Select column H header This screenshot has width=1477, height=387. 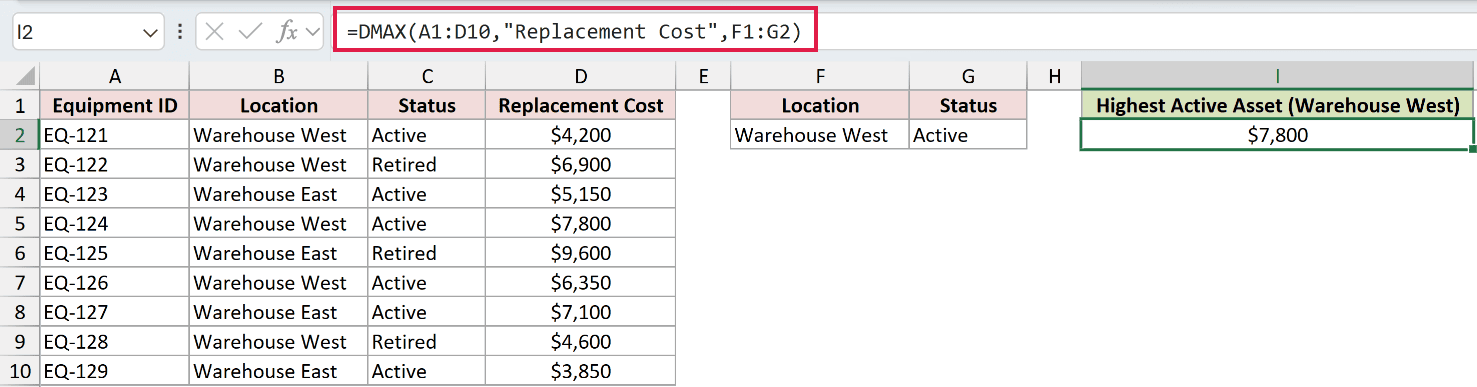[x=1054, y=76]
